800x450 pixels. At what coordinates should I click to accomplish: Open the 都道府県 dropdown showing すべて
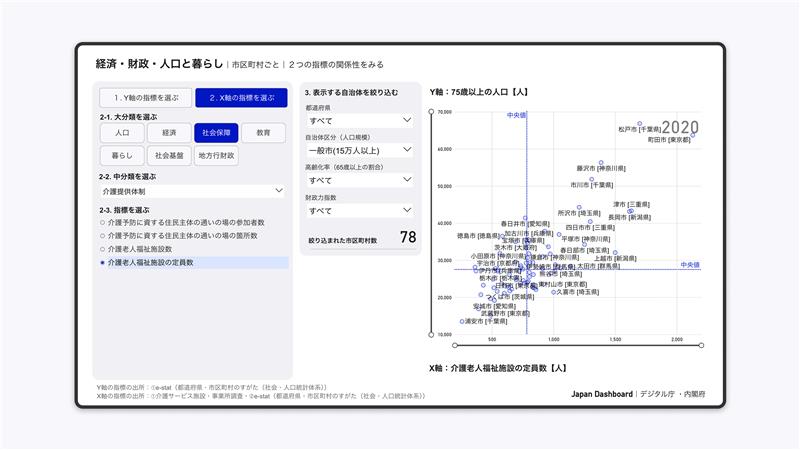360,121
